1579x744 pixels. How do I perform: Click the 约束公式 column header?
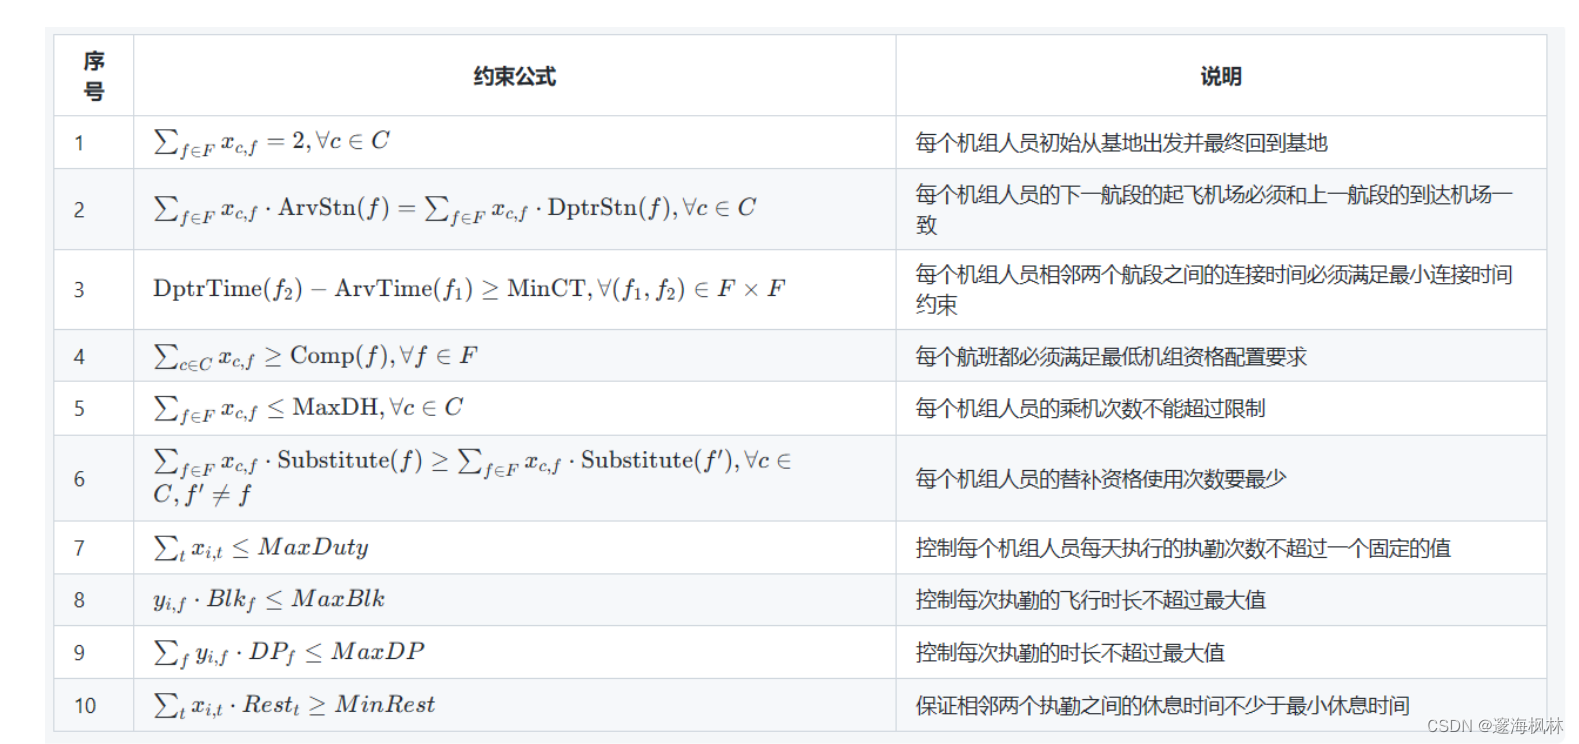coord(514,76)
